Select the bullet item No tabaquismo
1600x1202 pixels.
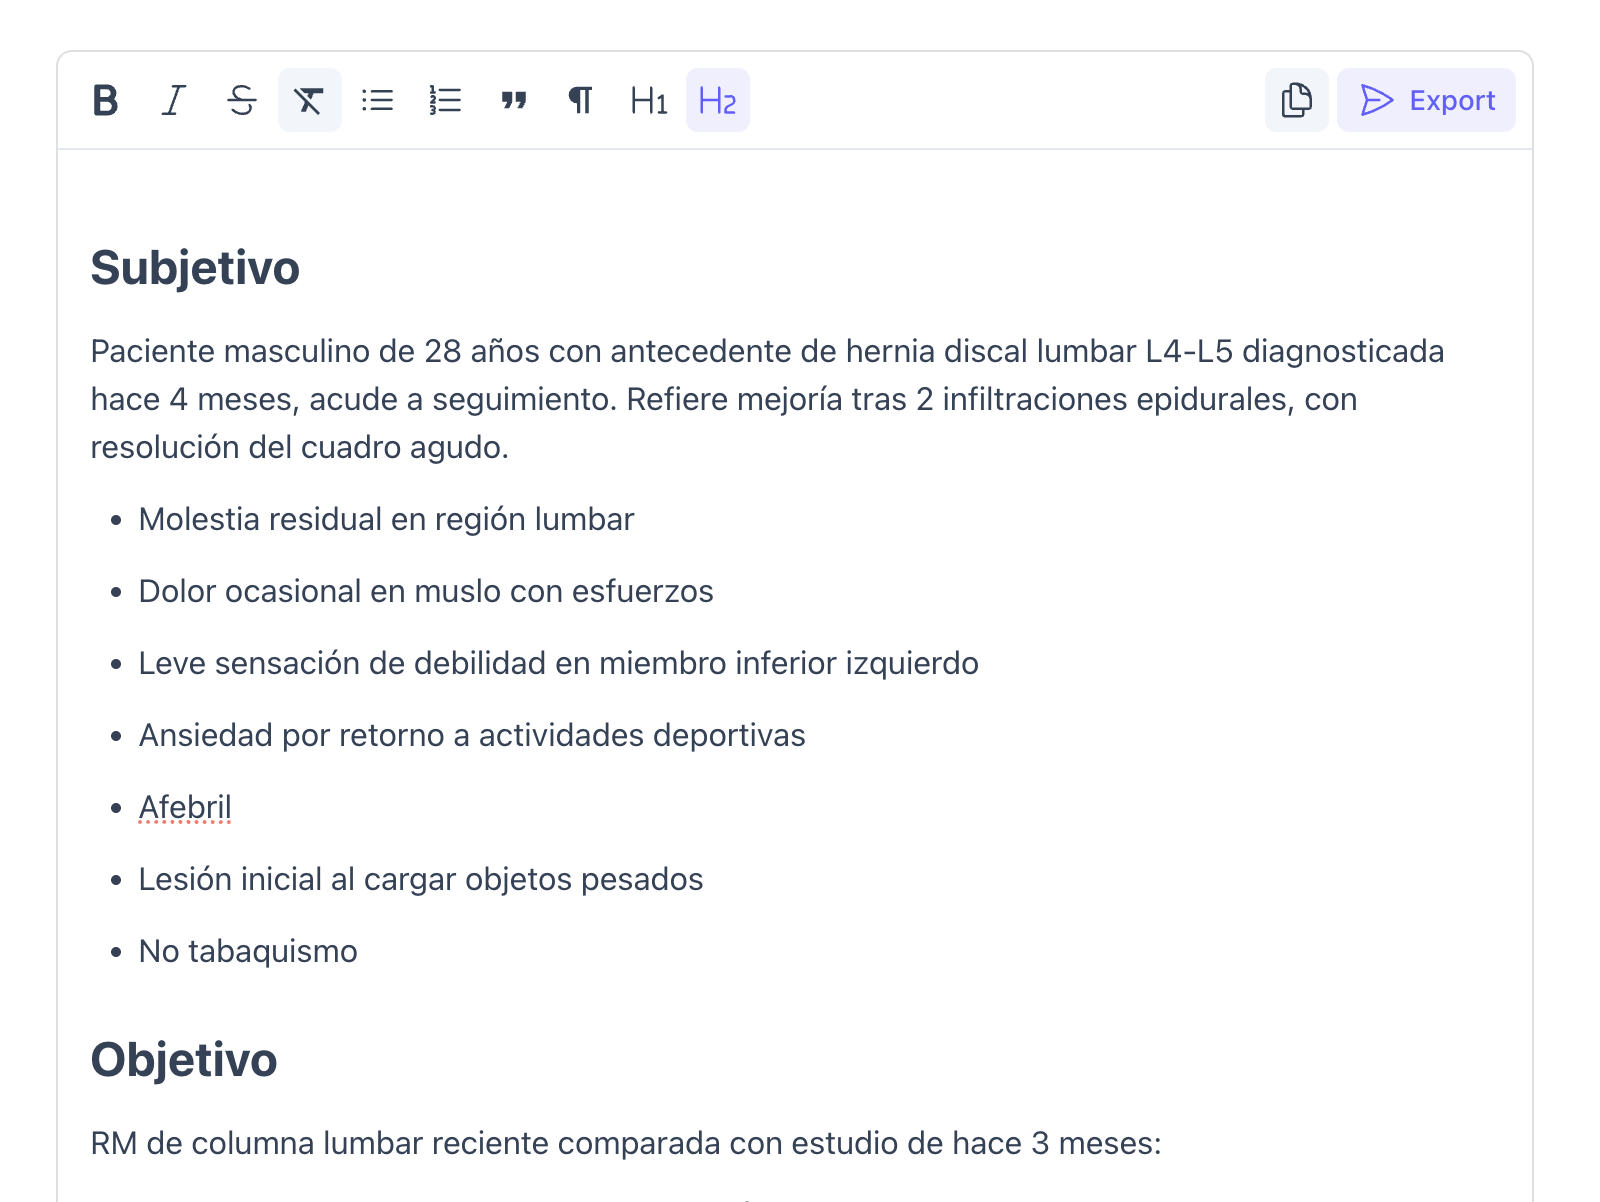pos(247,951)
